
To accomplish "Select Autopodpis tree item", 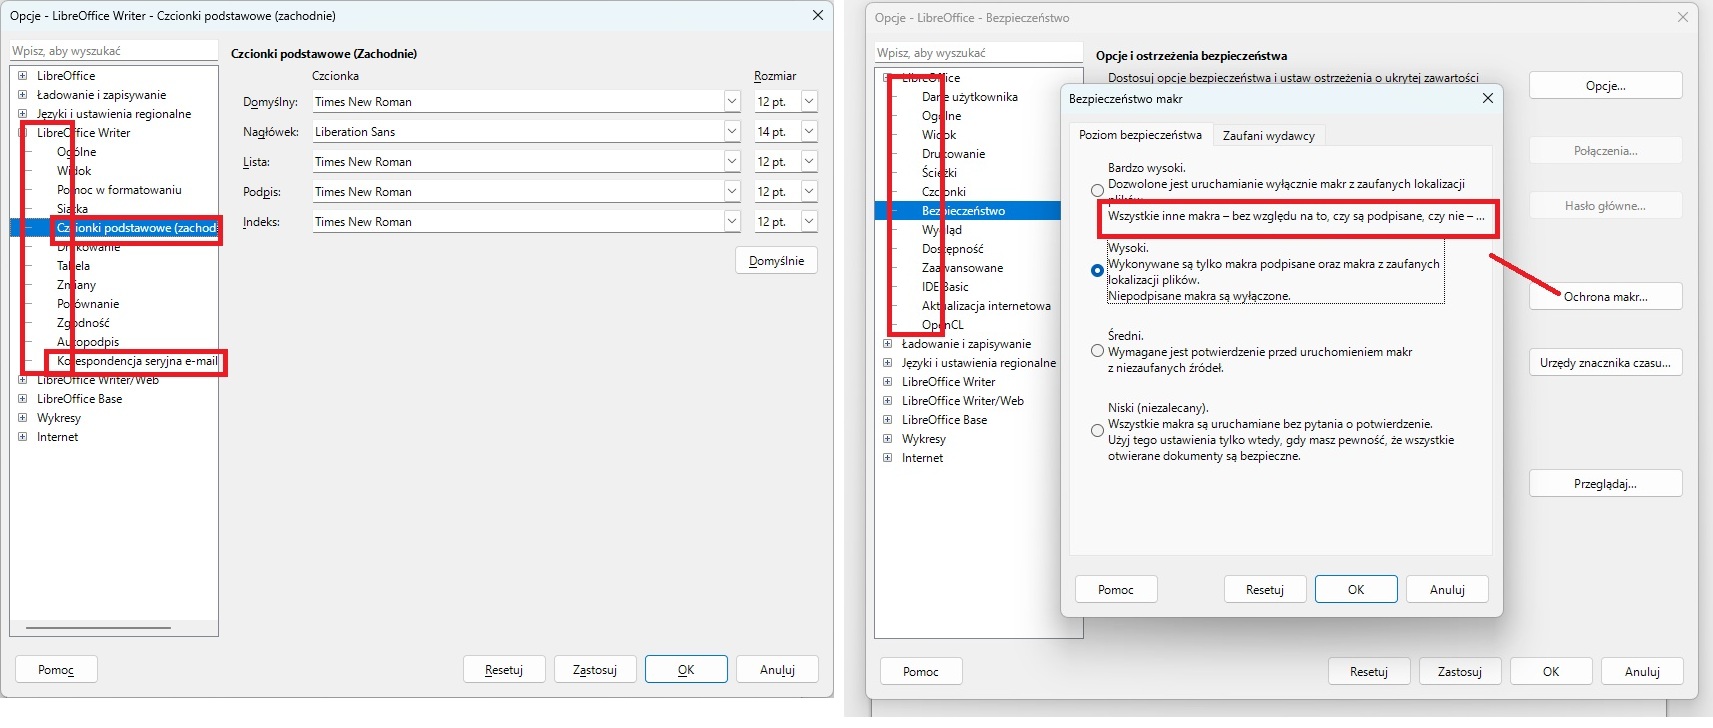I will point(88,342).
